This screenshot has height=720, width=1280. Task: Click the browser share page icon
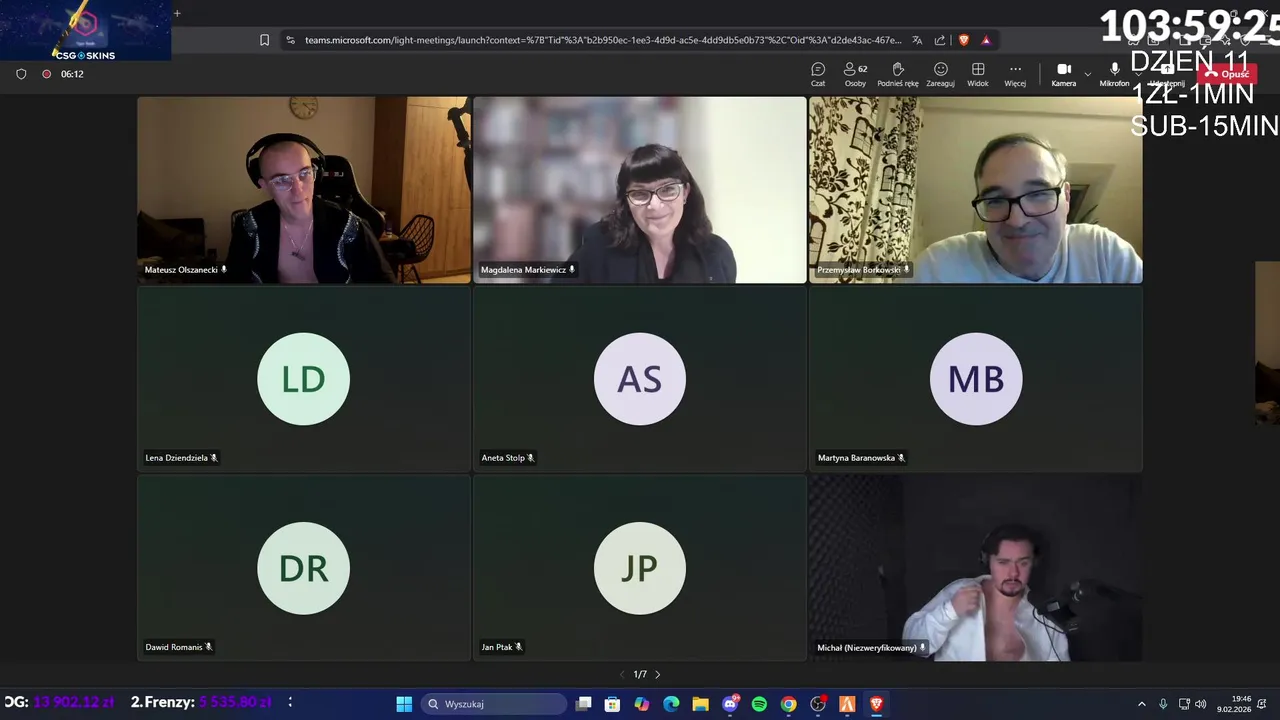point(940,40)
